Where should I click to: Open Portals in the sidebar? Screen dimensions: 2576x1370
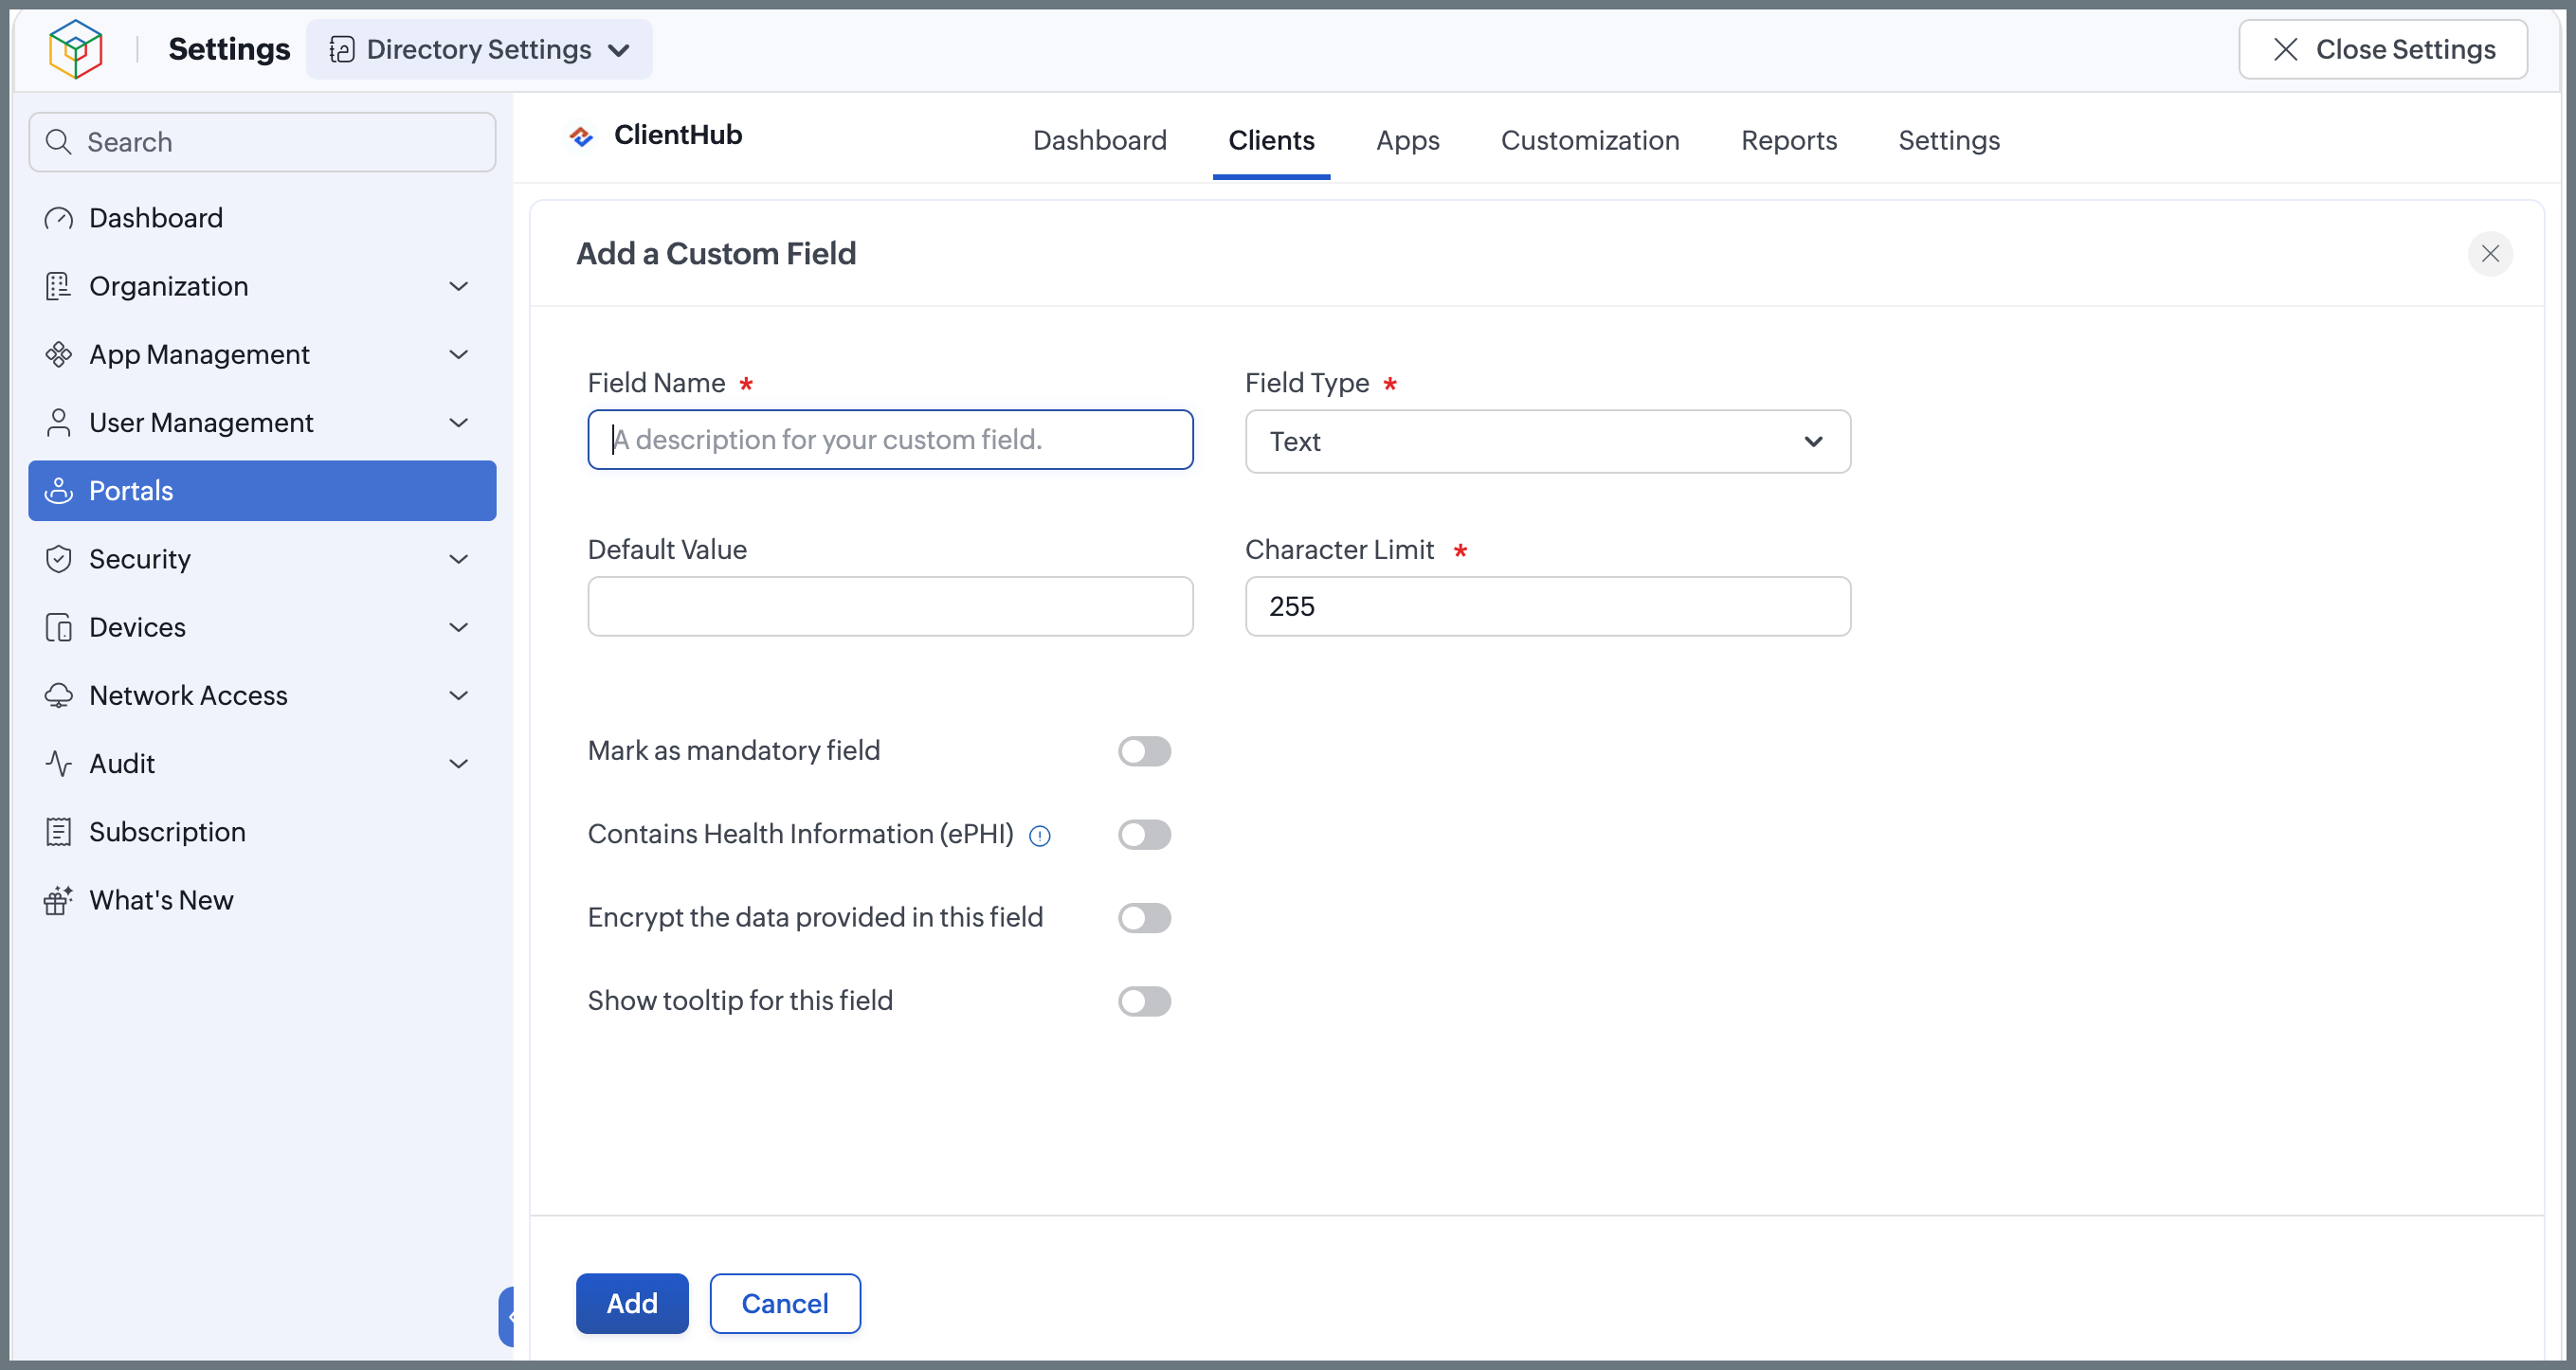[262, 491]
